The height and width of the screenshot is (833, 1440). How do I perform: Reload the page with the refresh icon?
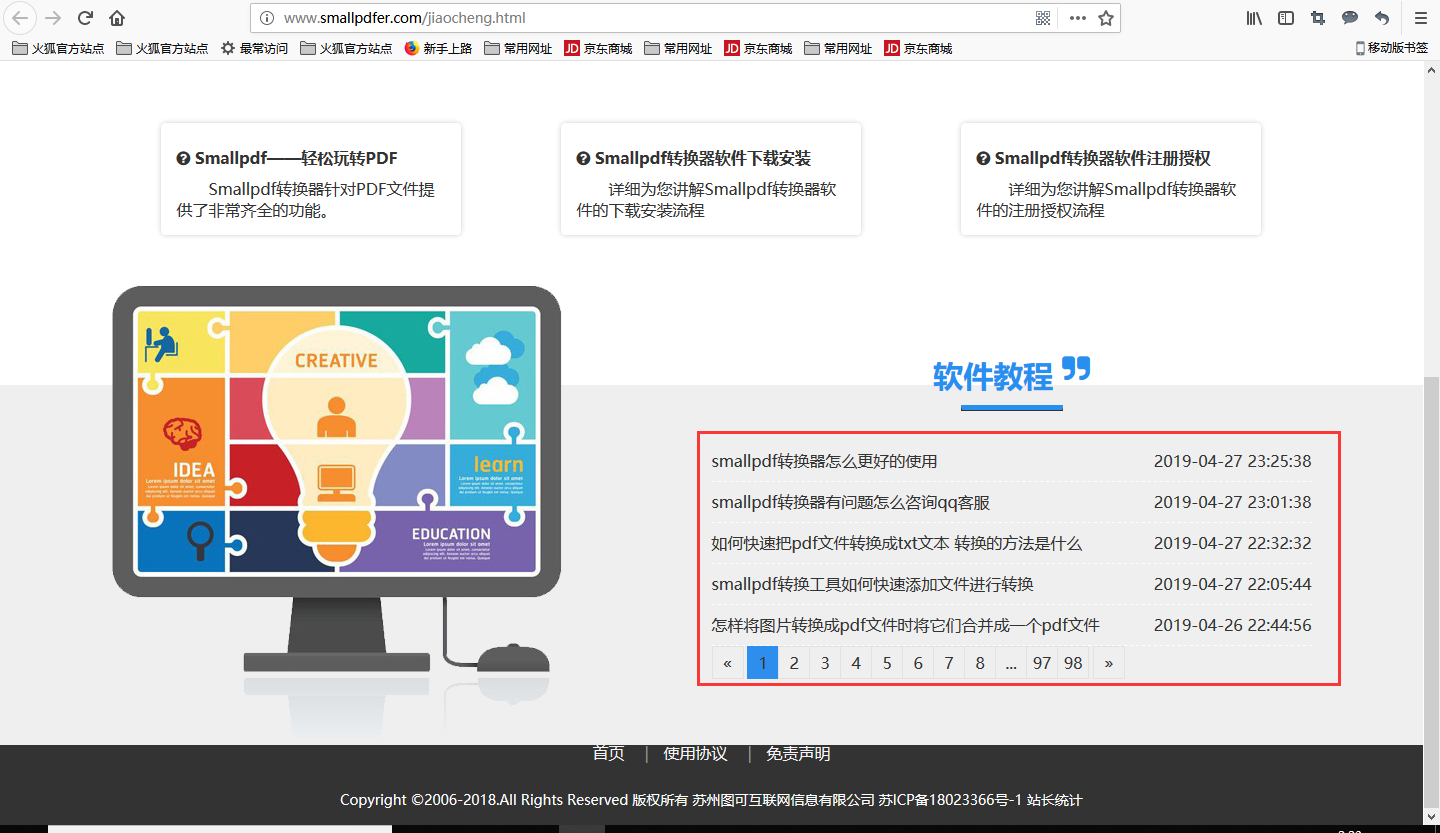(x=86, y=18)
